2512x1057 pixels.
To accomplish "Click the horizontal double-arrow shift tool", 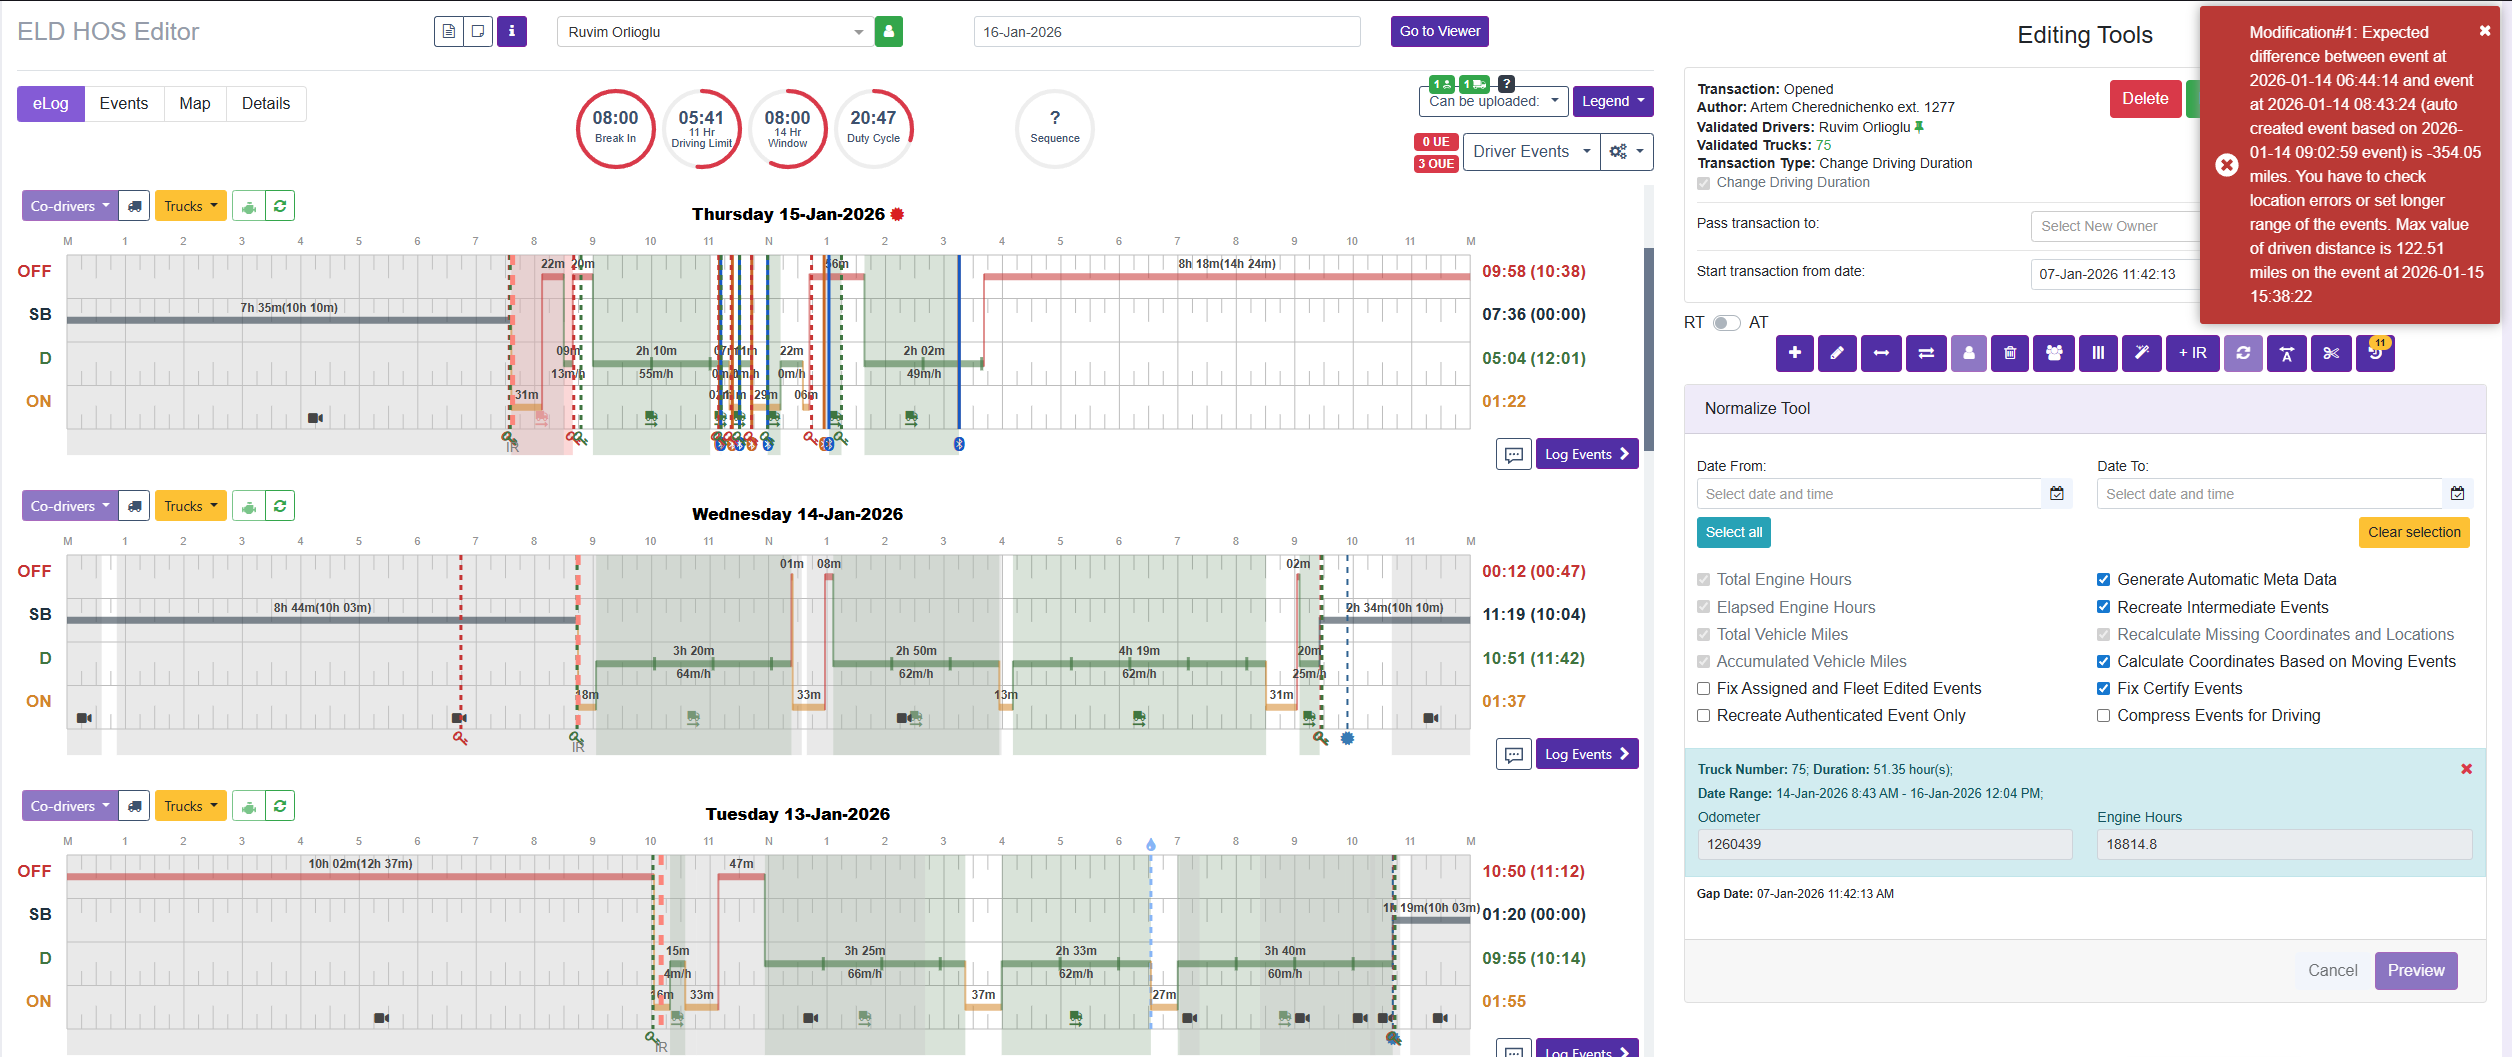I will [x=1881, y=353].
